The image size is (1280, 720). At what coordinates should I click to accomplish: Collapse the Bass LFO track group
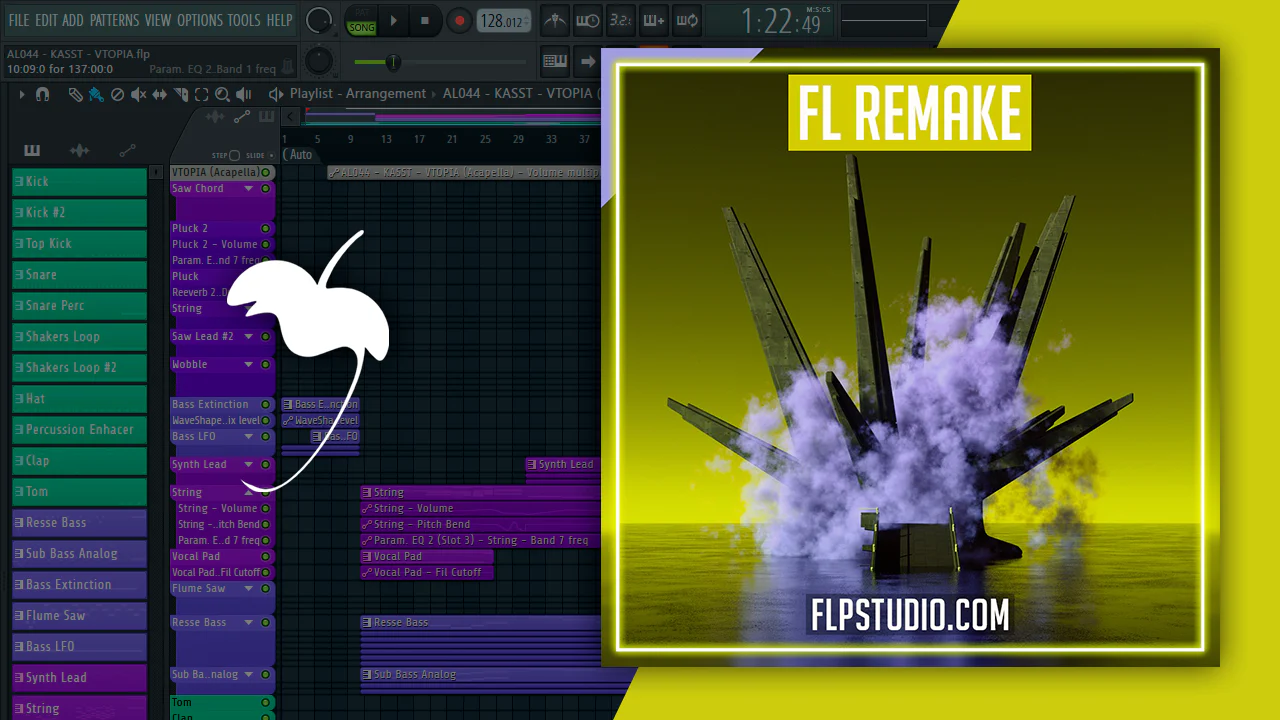pyautogui.click(x=249, y=436)
